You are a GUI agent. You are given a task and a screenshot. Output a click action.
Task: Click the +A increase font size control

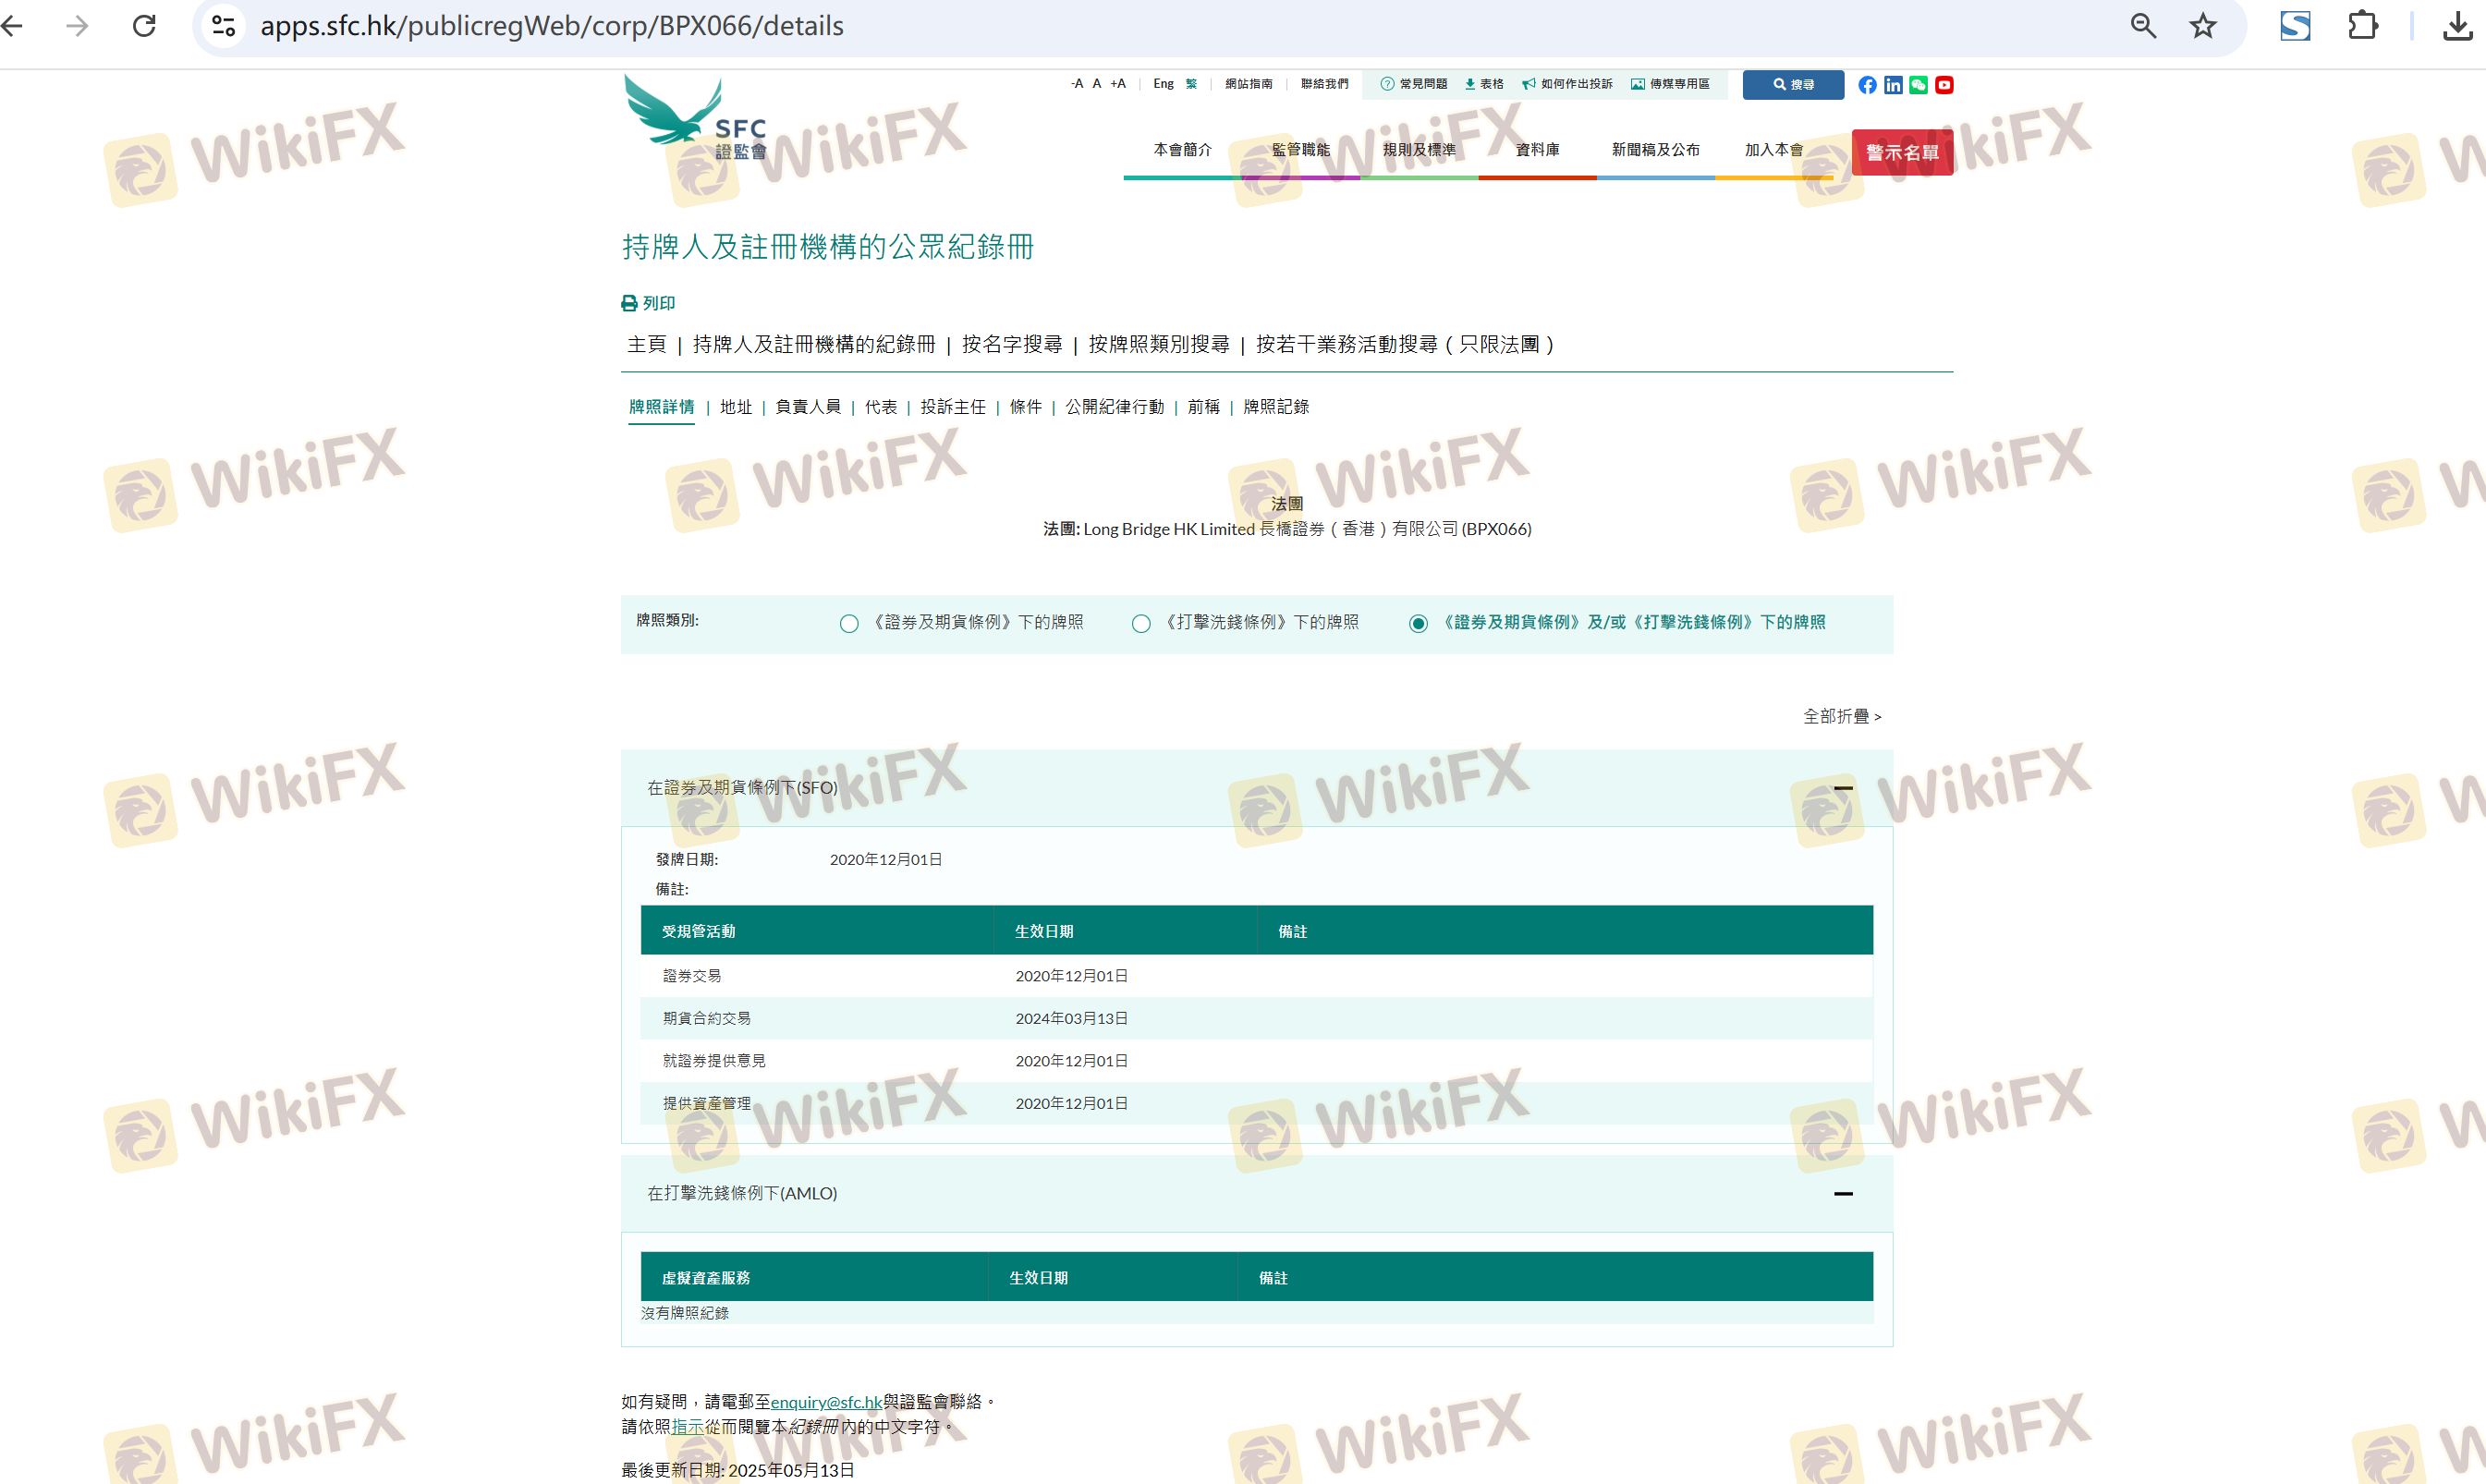[1117, 84]
